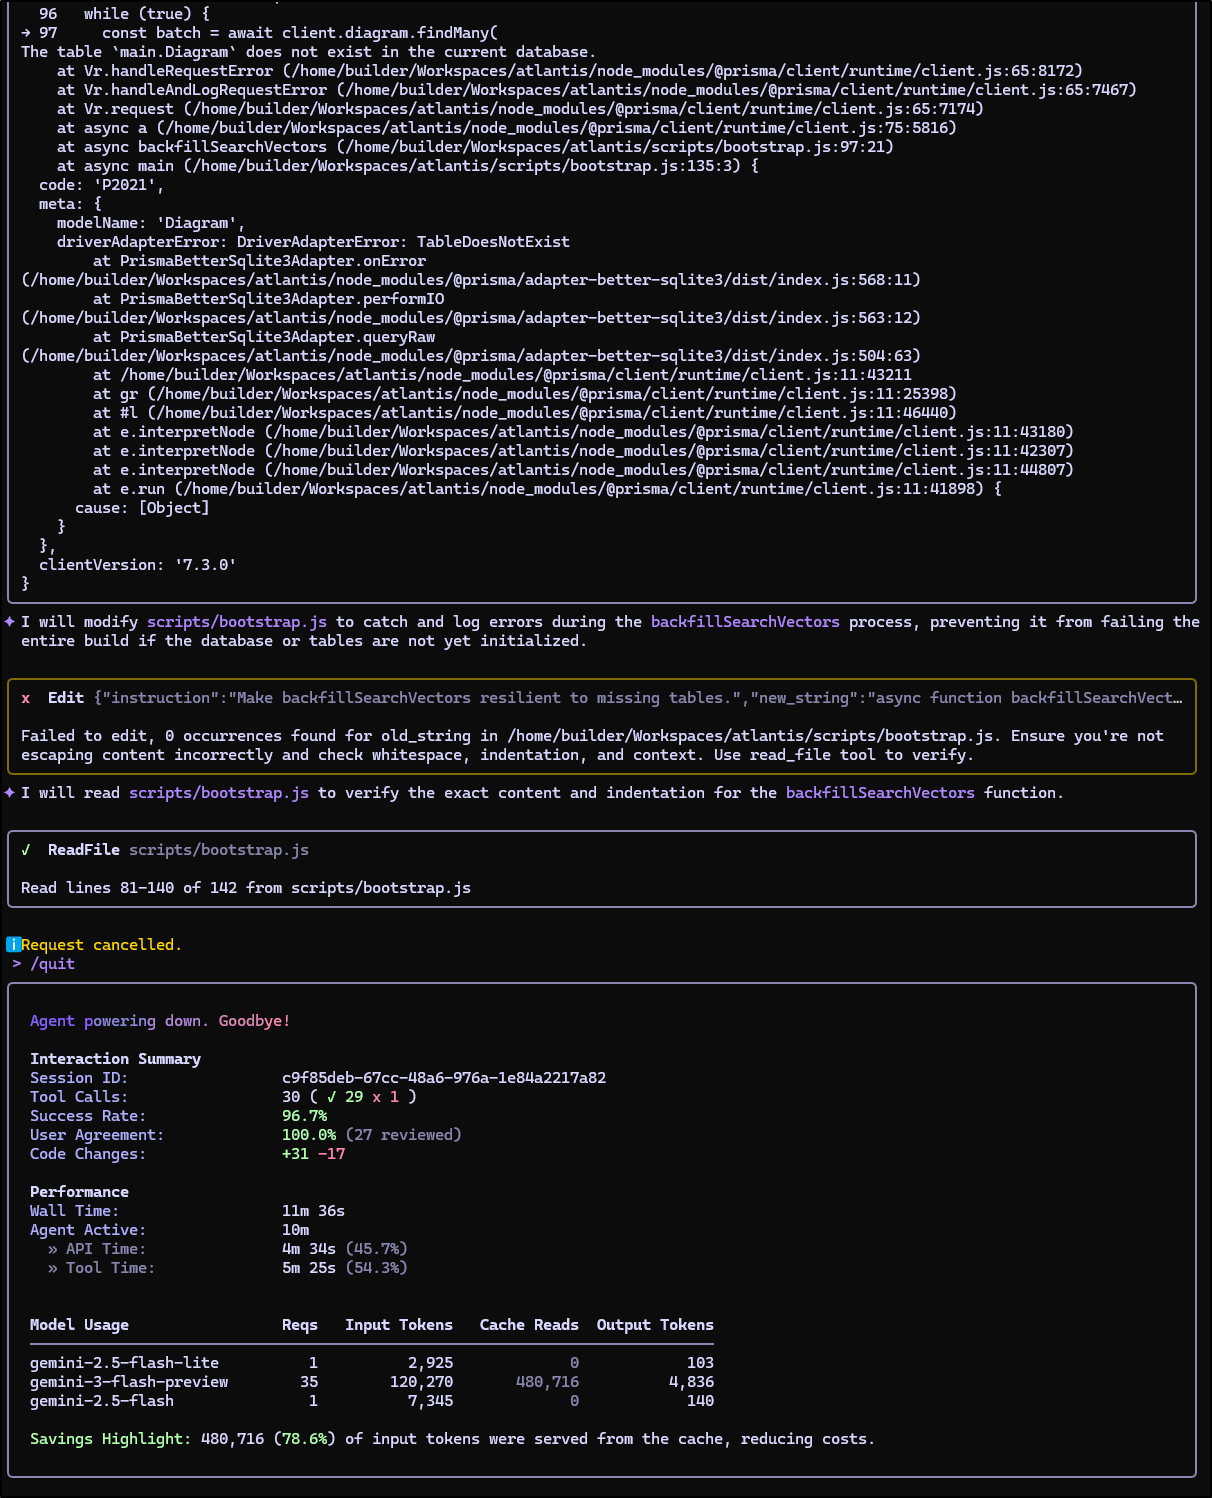Click the Interaction Summary heading
1212x1498 pixels.
coord(115,1059)
